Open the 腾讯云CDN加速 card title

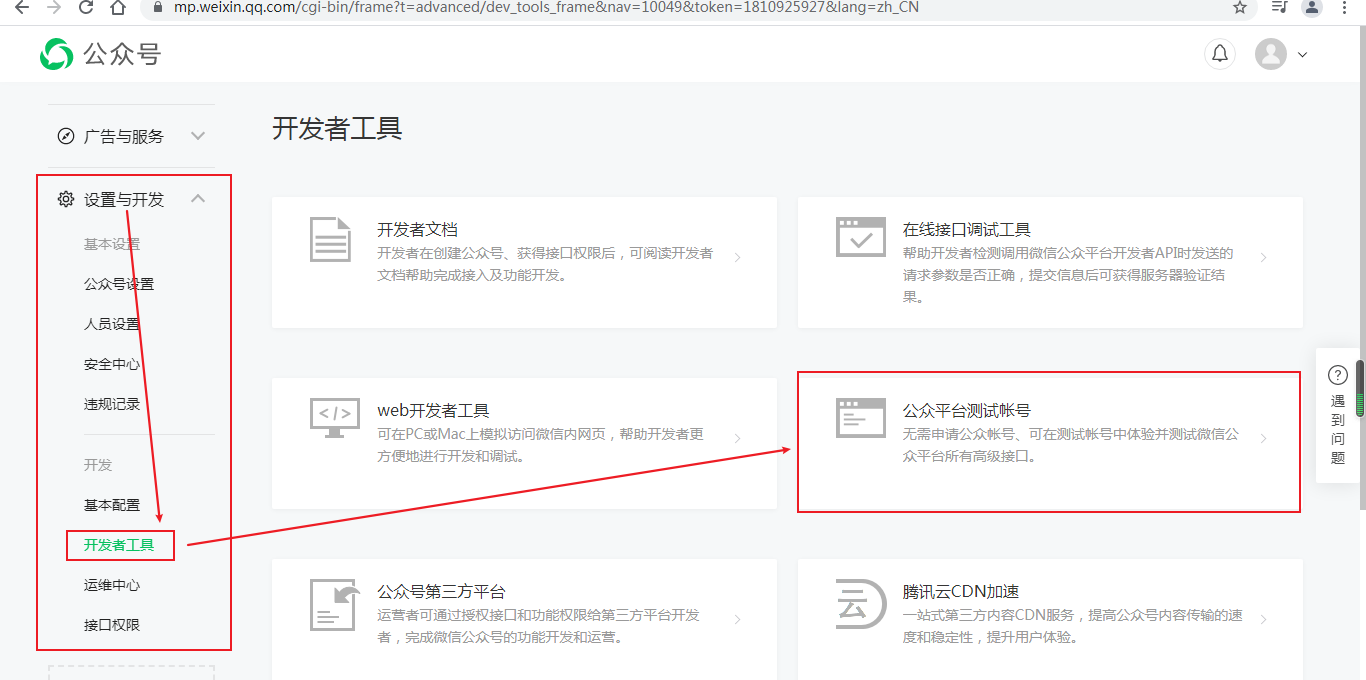coord(961,591)
